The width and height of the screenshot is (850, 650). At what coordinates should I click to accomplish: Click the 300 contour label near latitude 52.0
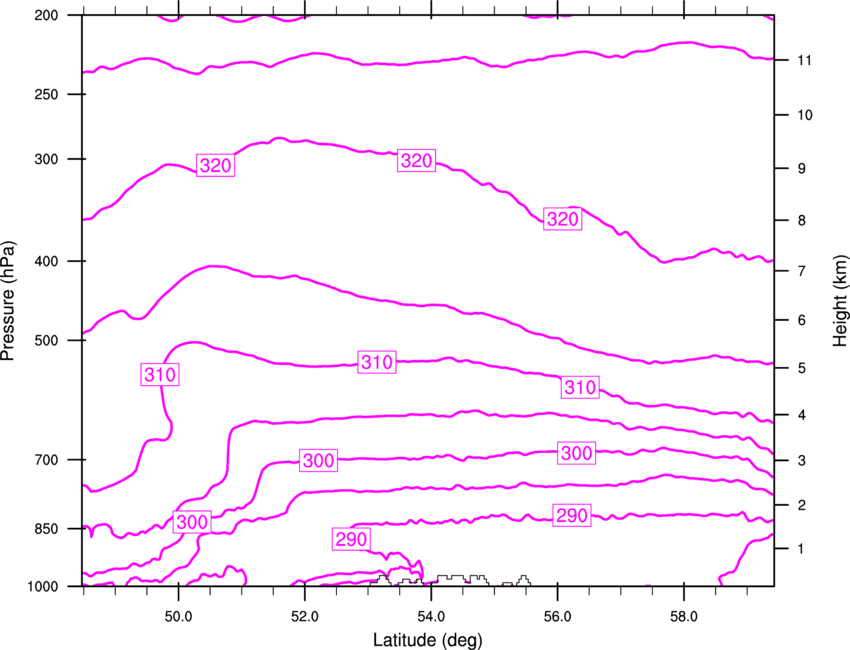pos(318,460)
